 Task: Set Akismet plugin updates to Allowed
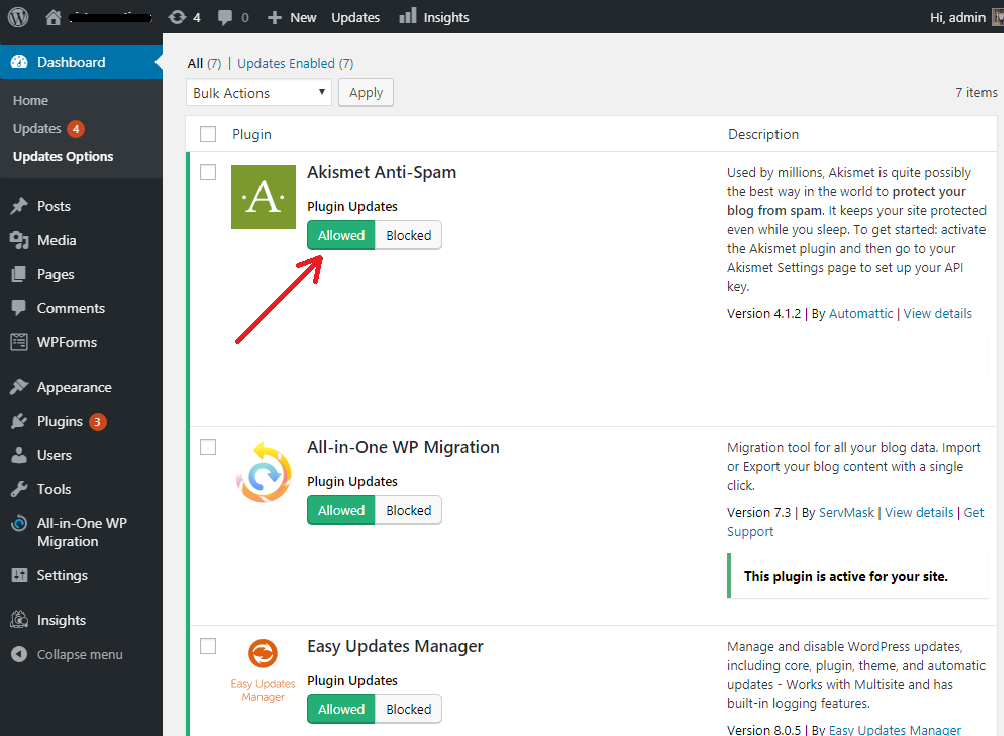(x=341, y=235)
